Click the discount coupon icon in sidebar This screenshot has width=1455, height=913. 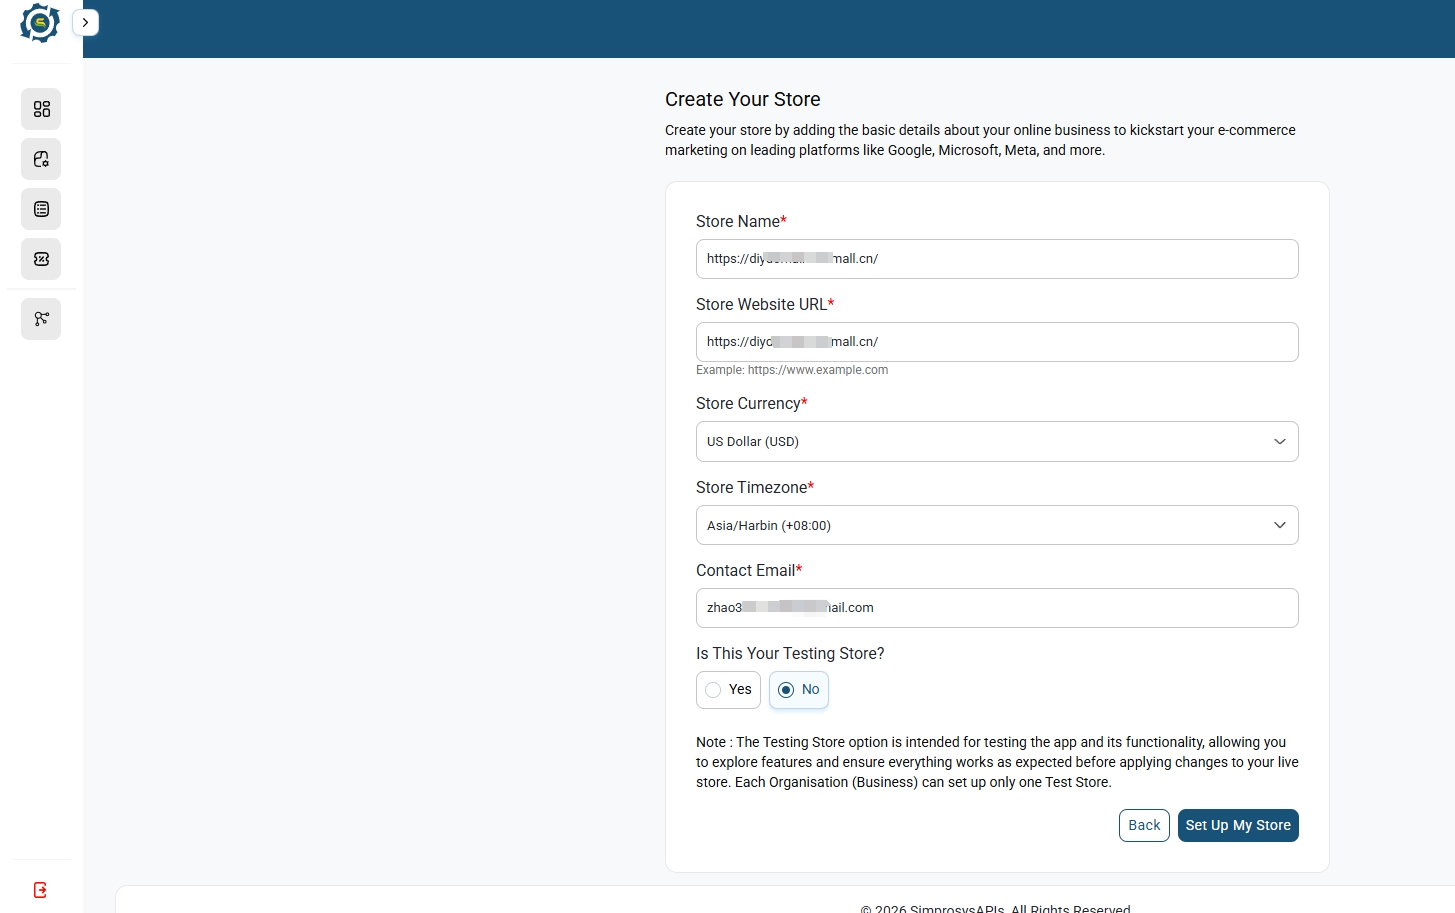coord(41,259)
